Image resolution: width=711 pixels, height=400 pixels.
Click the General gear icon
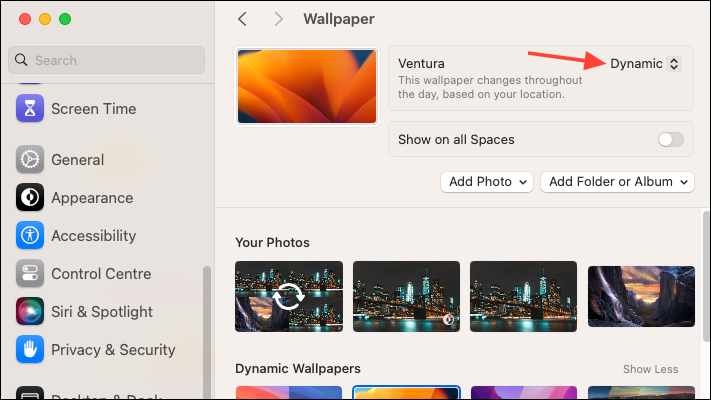pyautogui.click(x=30, y=159)
